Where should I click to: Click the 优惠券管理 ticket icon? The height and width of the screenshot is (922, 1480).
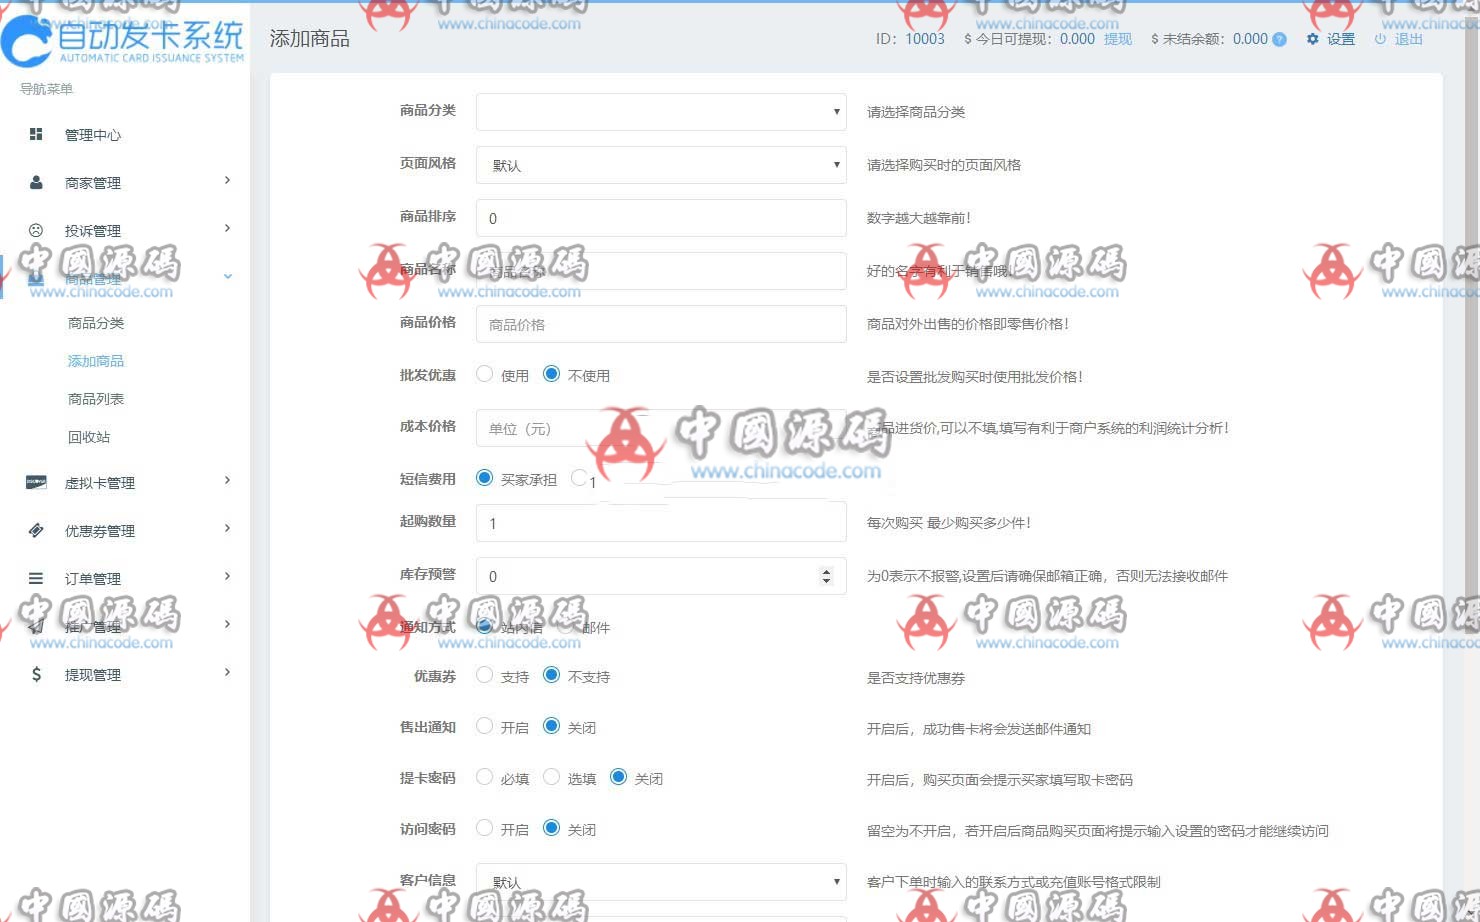tap(36, 530)
